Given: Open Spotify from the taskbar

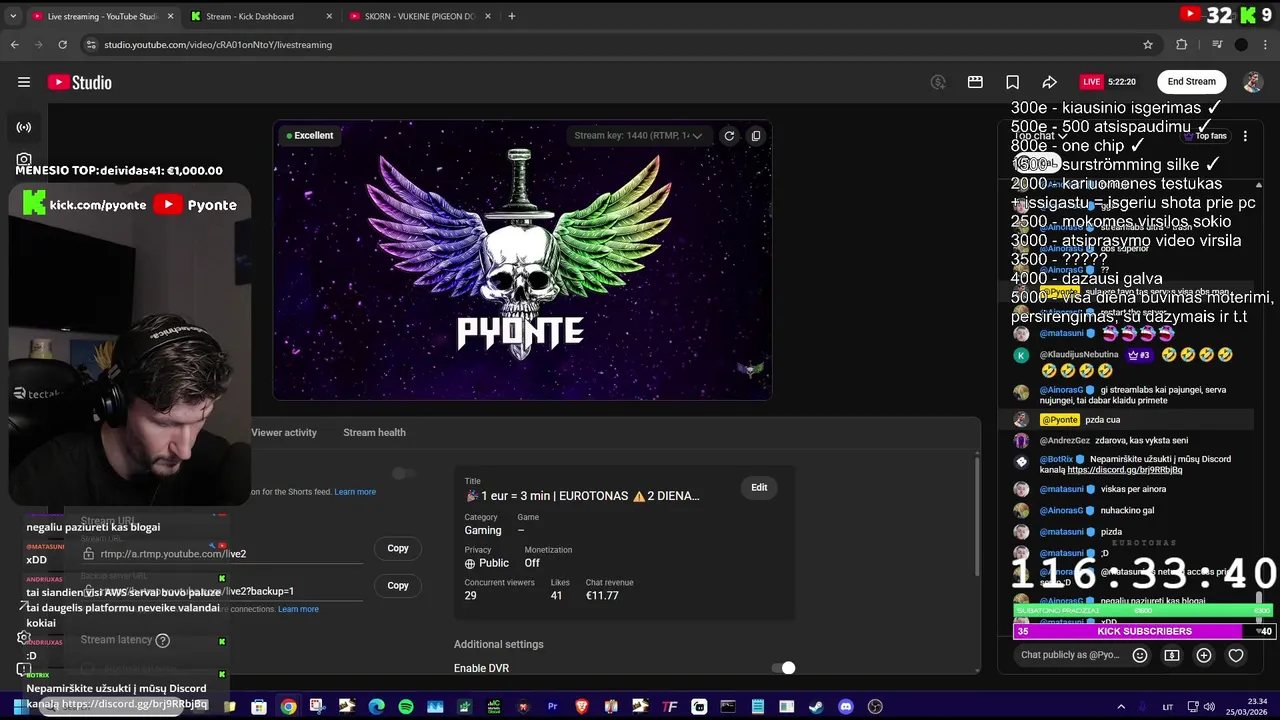Looking at the screenshot, I should coord(405,707).
